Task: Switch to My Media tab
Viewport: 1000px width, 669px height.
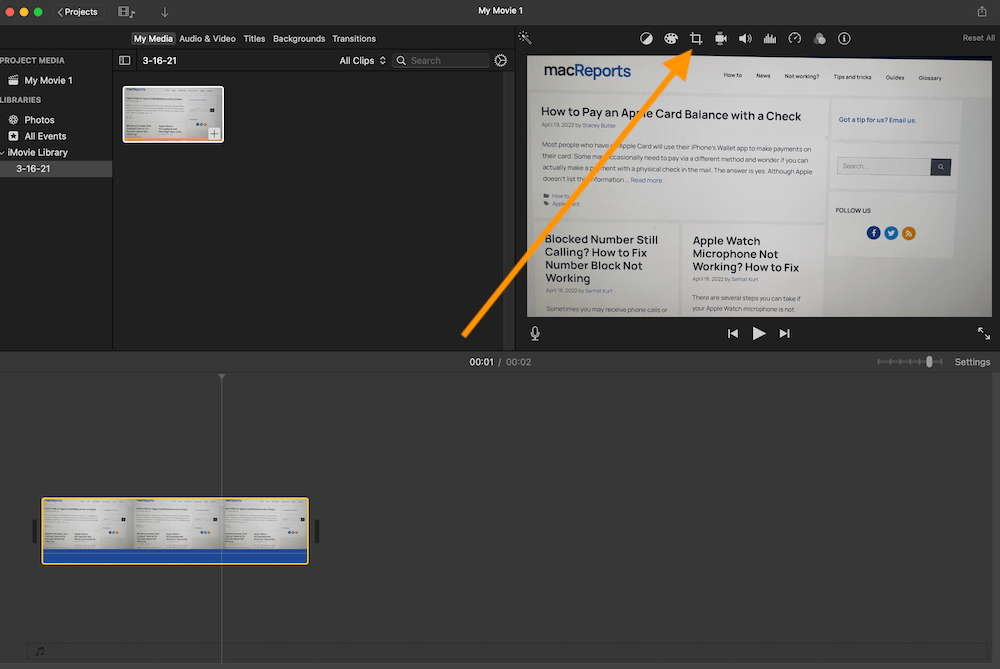Action: point(152,38)
